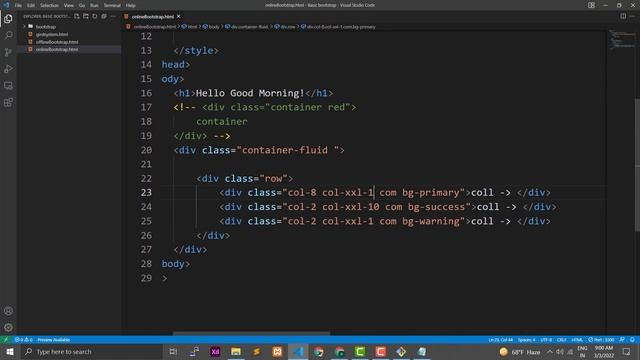Open the Run menu
Screen dimensions: 640x360
pos(94,5)
